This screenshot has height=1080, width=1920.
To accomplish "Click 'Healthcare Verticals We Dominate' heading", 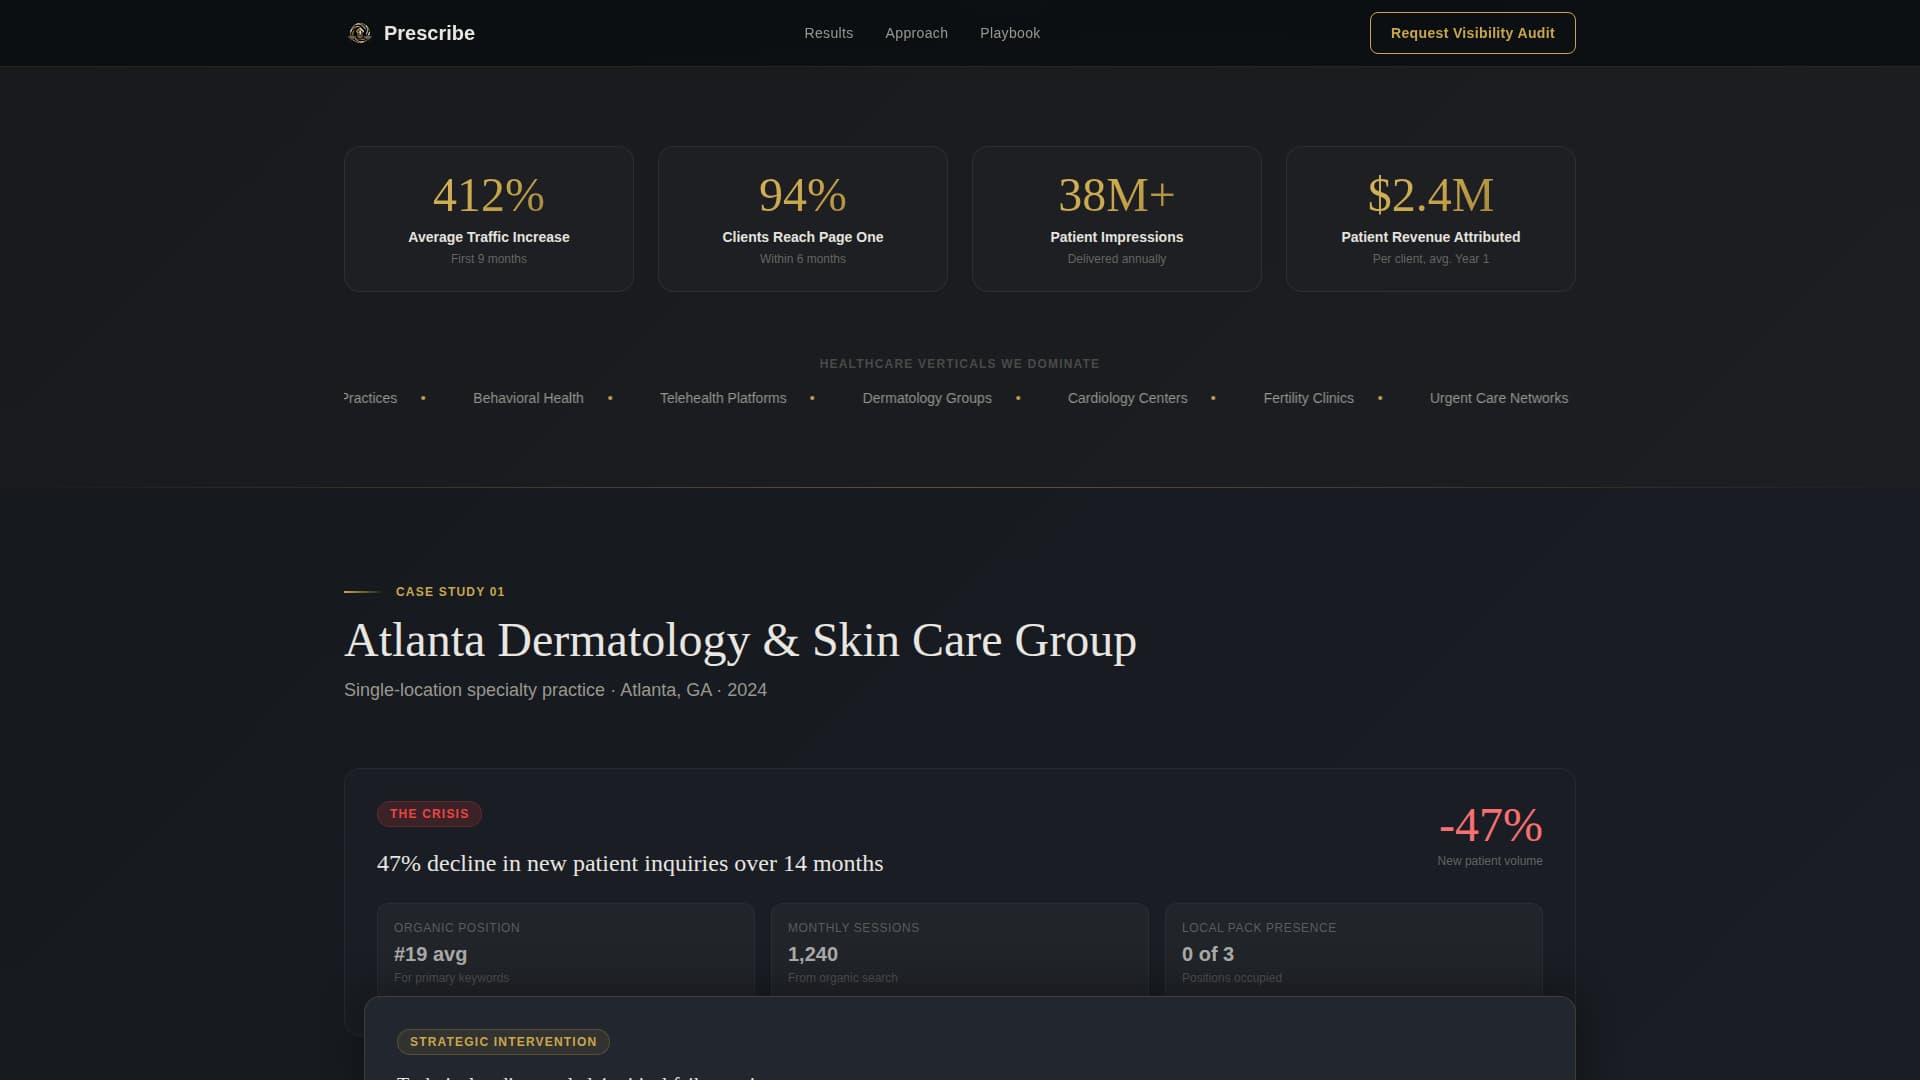I will 960,364.
